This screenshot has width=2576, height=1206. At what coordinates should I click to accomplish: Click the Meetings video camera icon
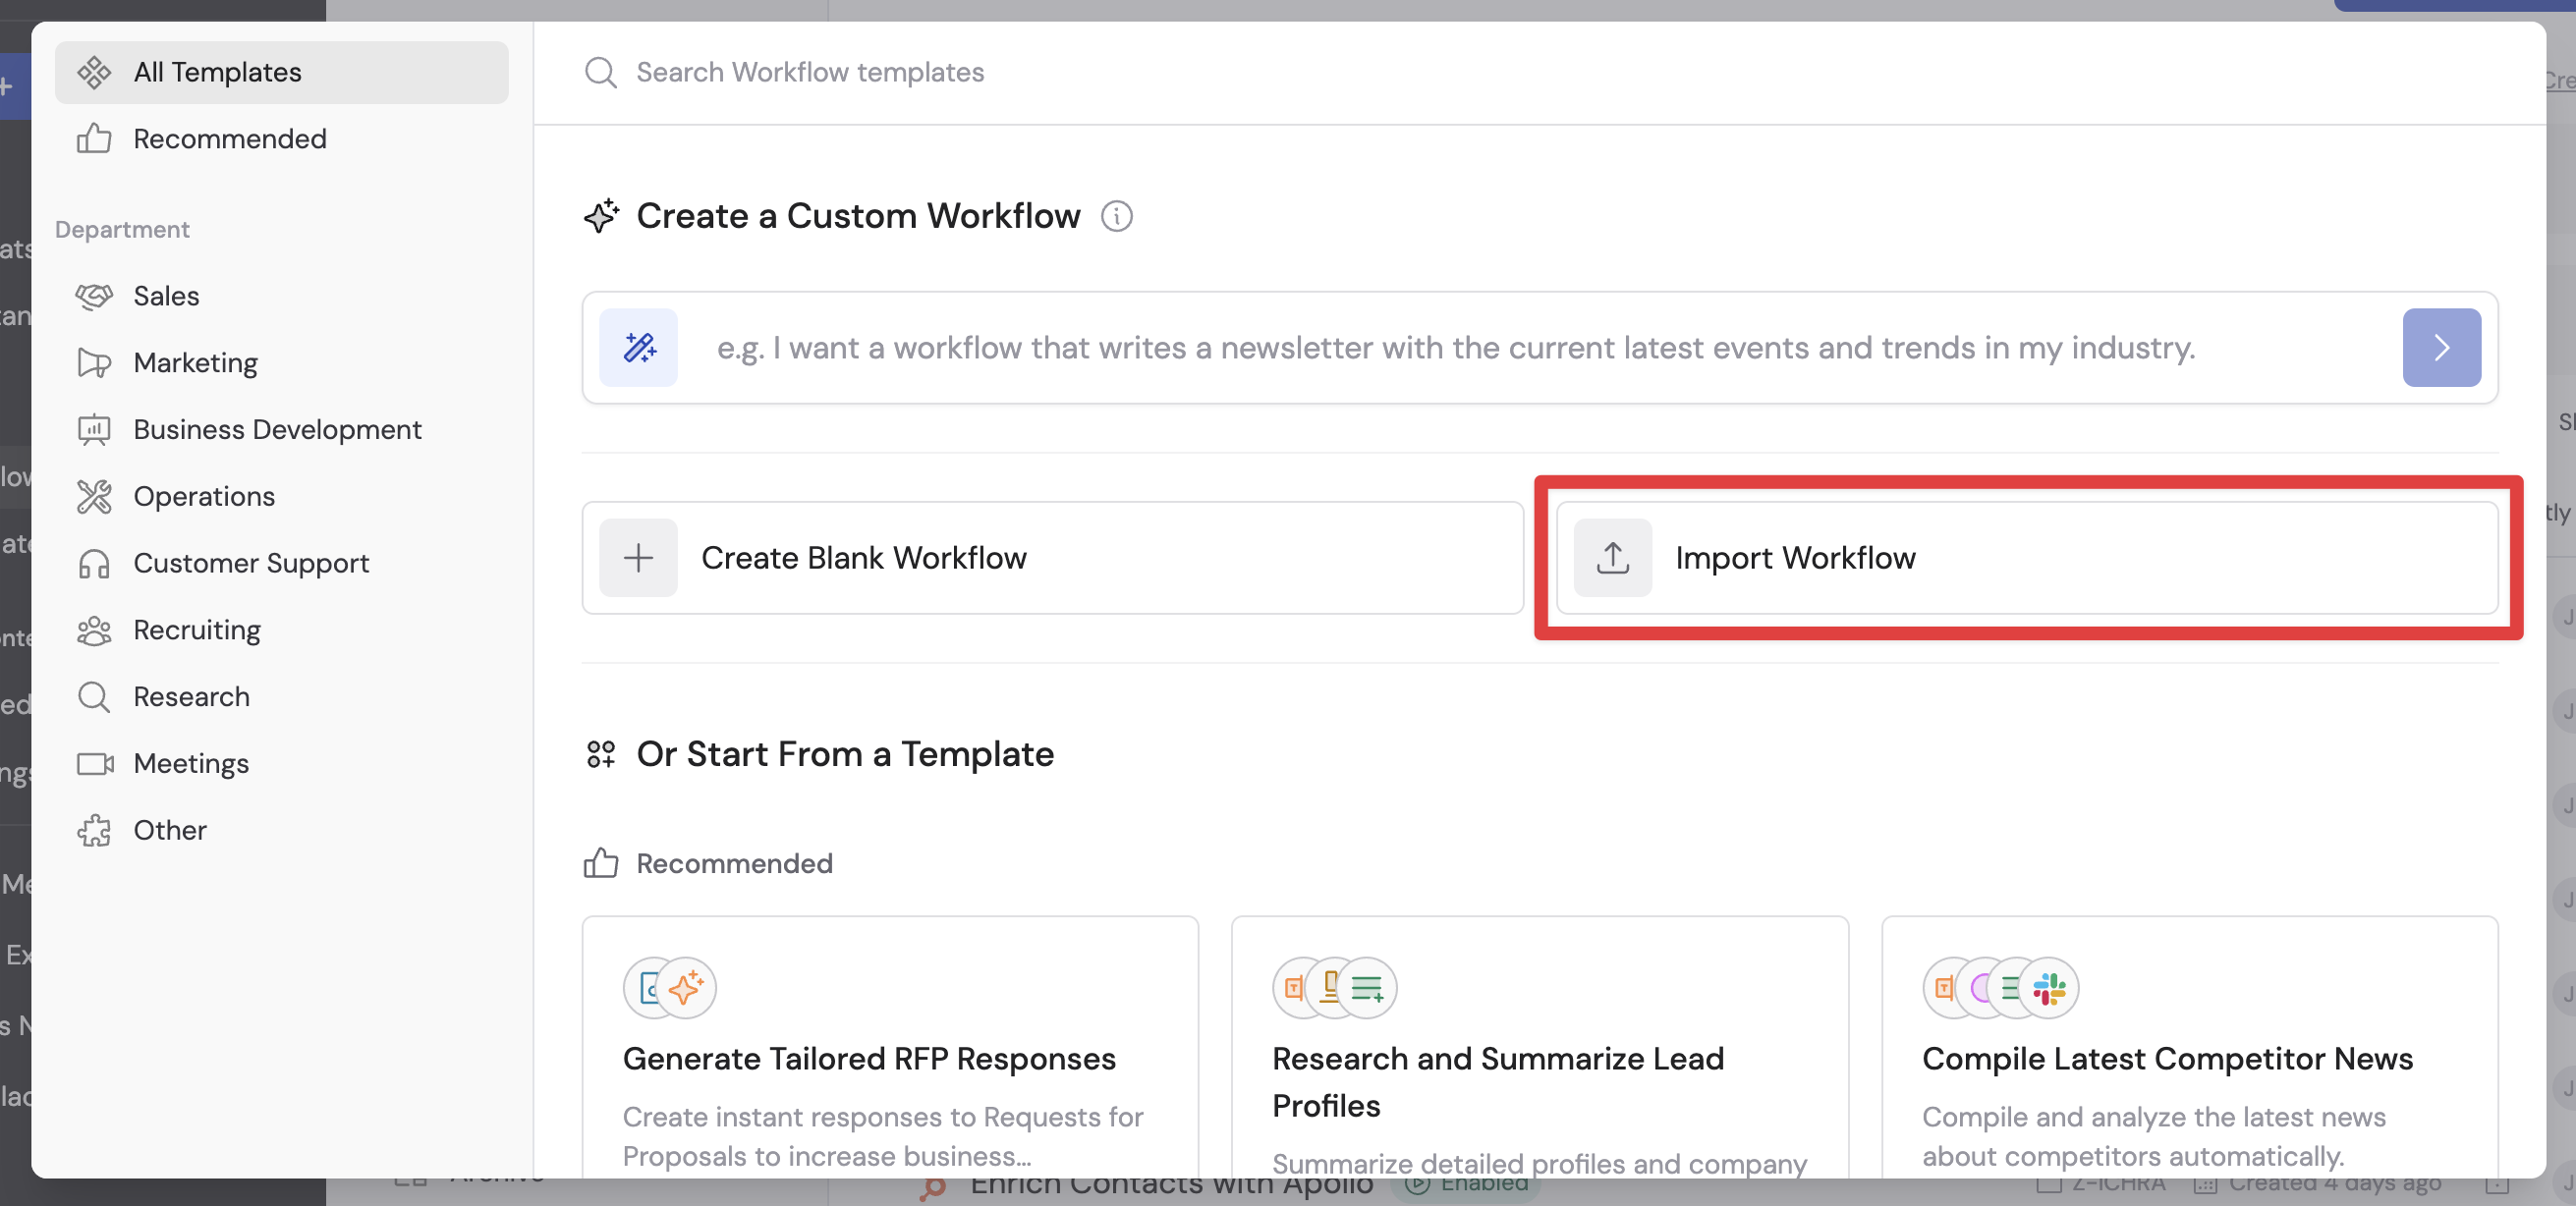point(94,763)
